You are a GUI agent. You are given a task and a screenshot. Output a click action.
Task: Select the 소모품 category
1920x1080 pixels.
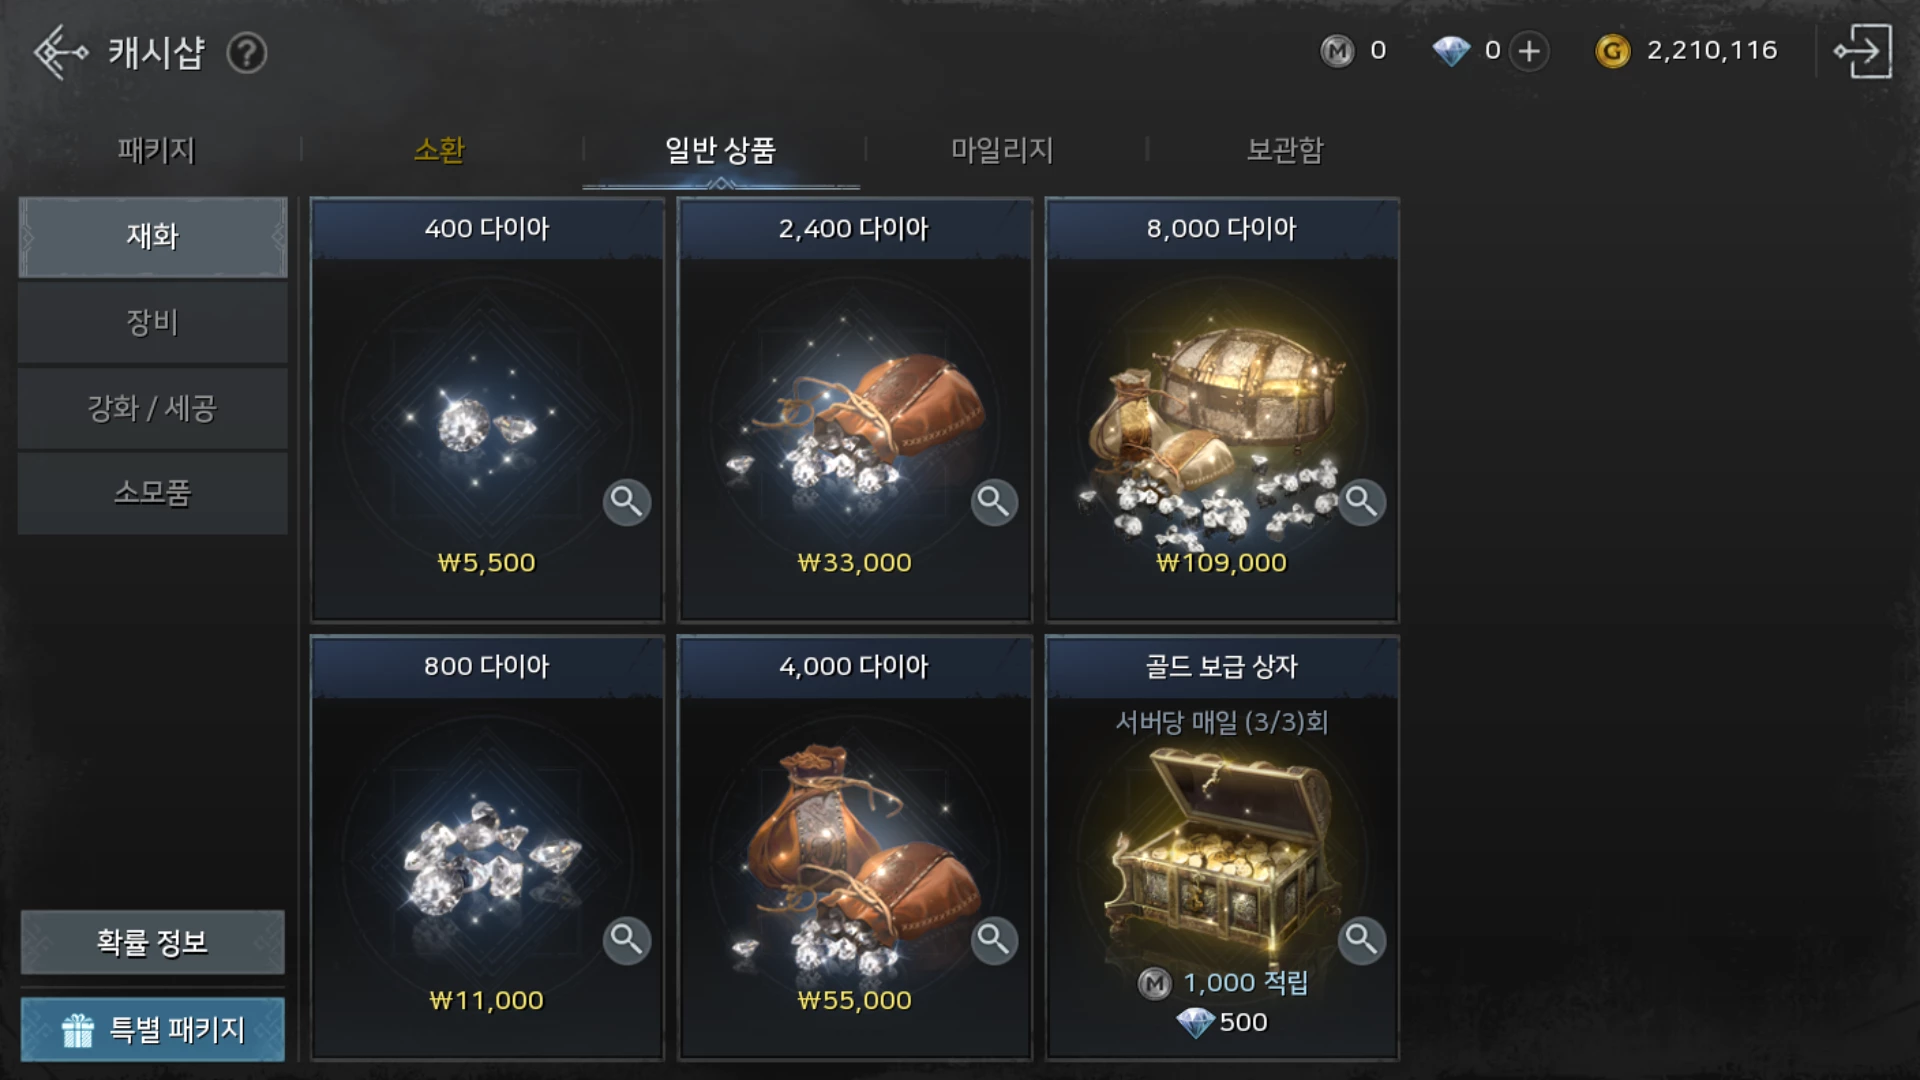pos(153,493)
